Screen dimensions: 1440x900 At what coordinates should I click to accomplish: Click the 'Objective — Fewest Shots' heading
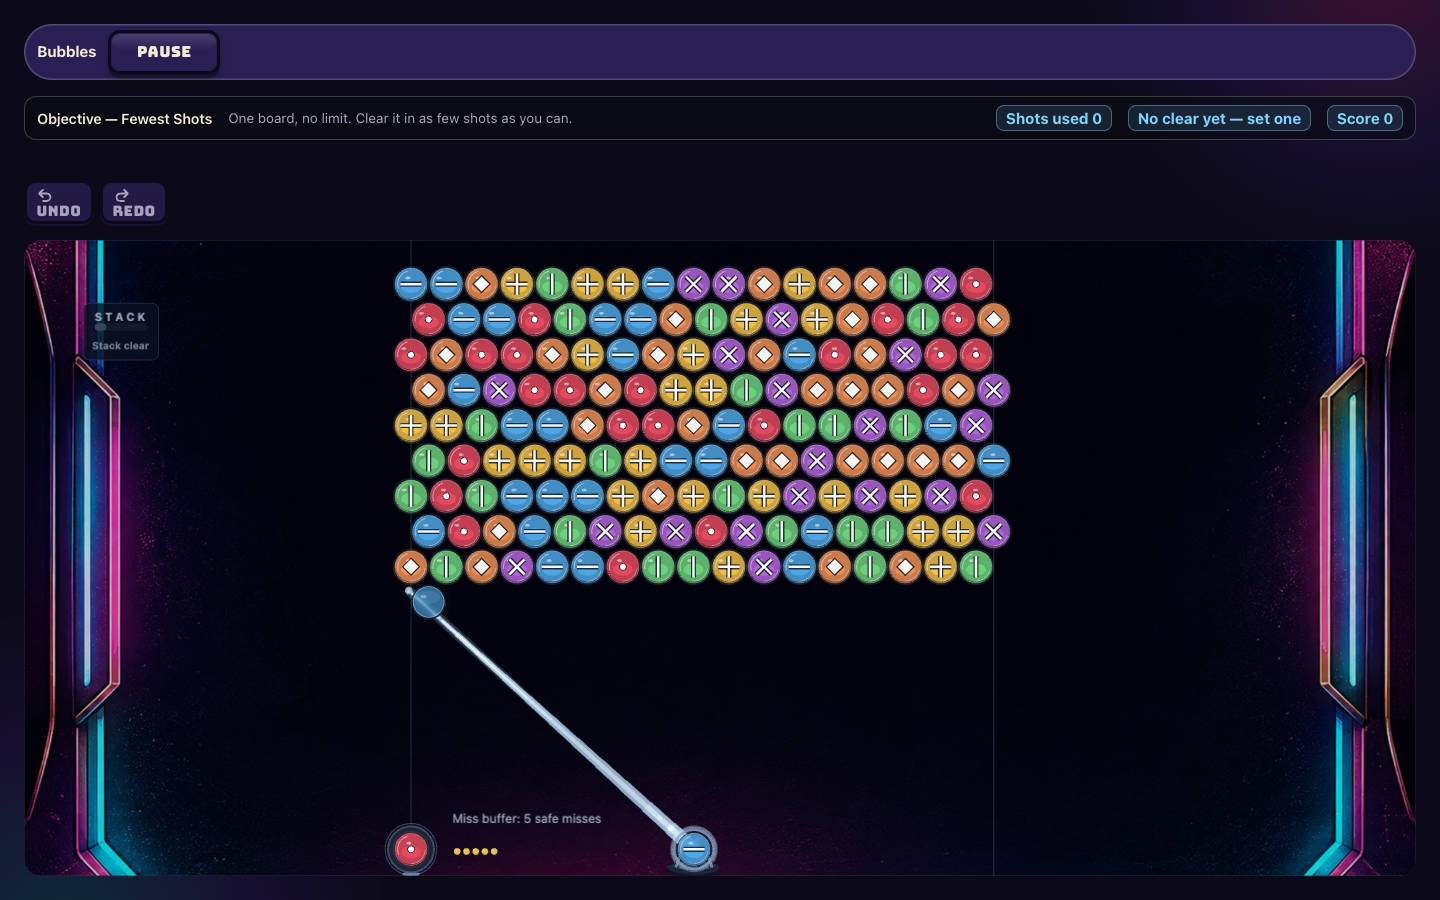125,118
